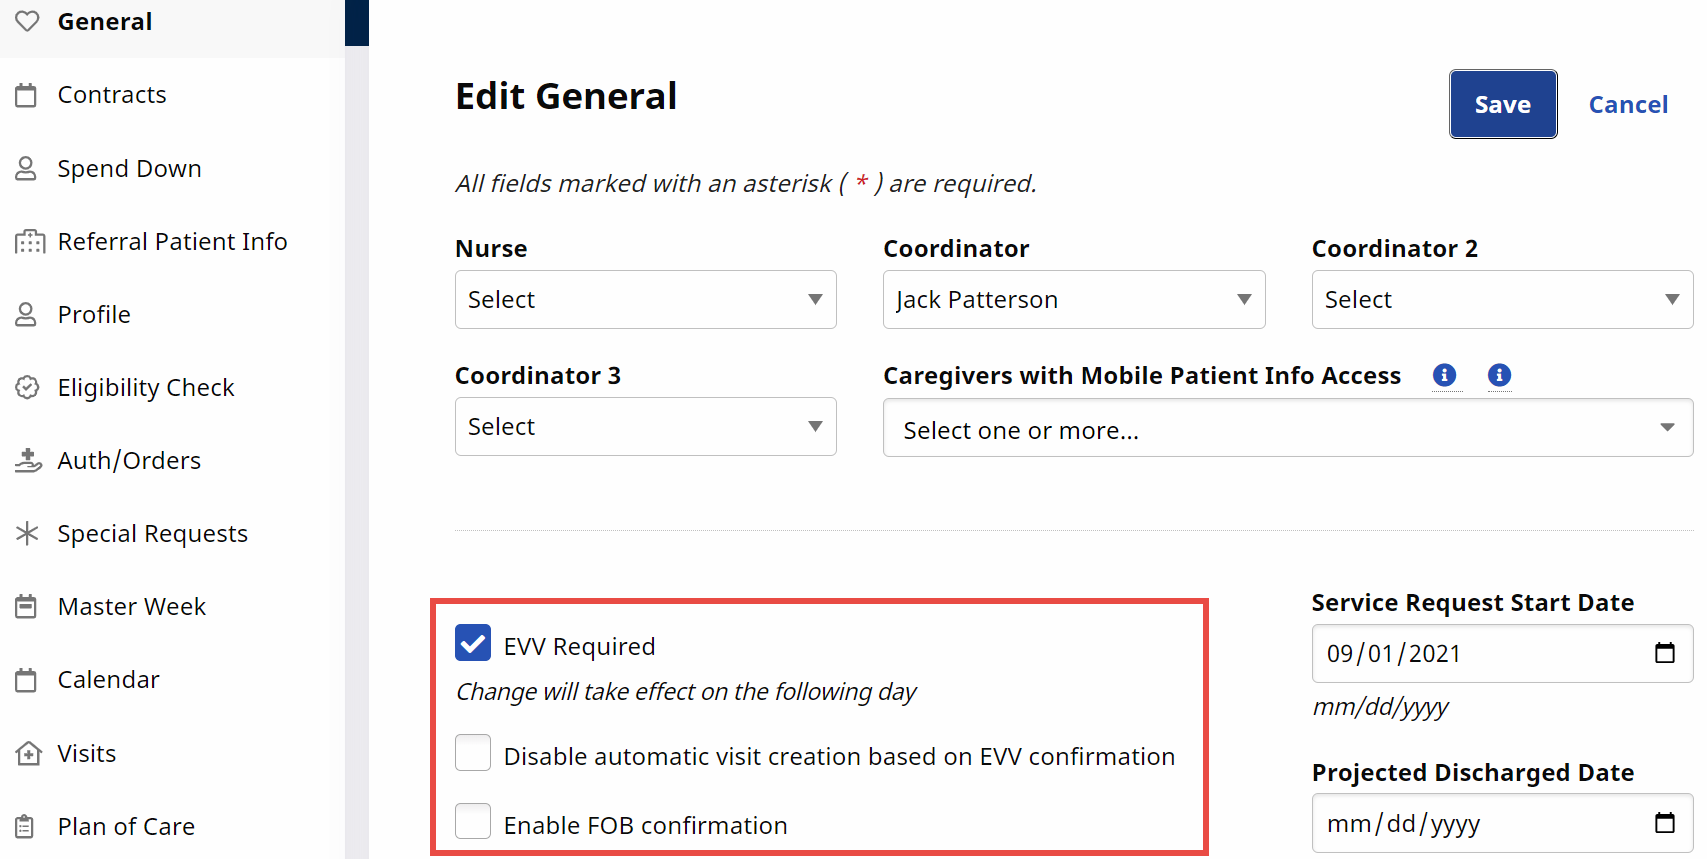Click the Auth/Orders sidebar icon

(28, 460)
